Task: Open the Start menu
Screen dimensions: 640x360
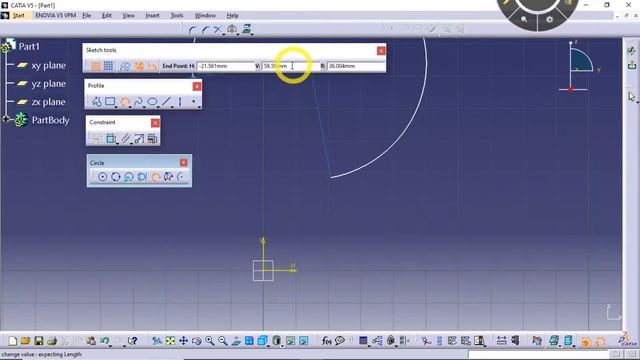Action: (x=18, y=16)
